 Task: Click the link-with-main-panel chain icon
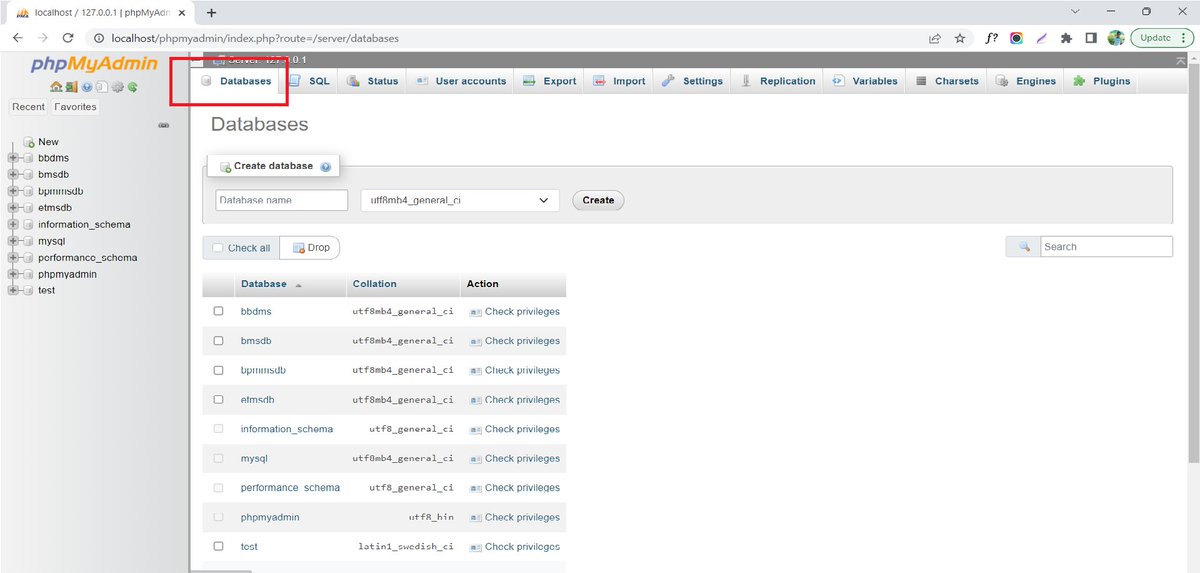164,125
